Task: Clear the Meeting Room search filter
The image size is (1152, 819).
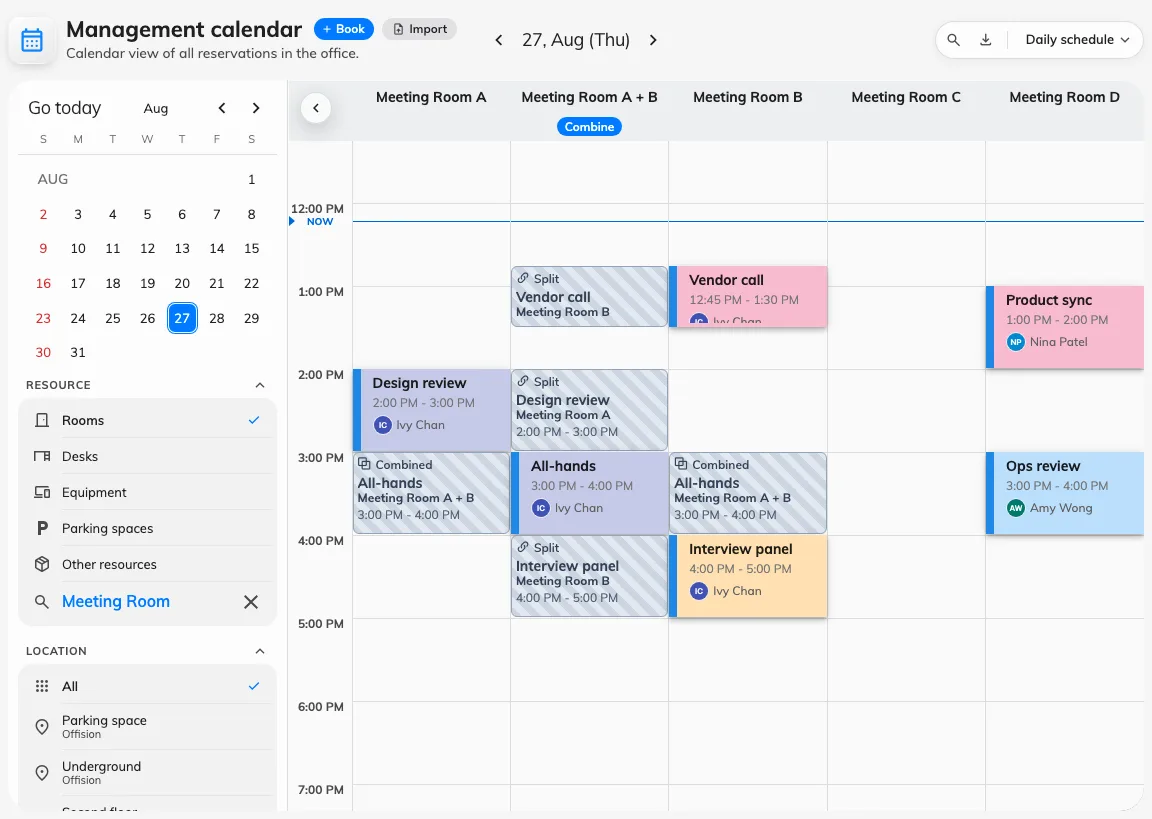Action: [251, 602]
